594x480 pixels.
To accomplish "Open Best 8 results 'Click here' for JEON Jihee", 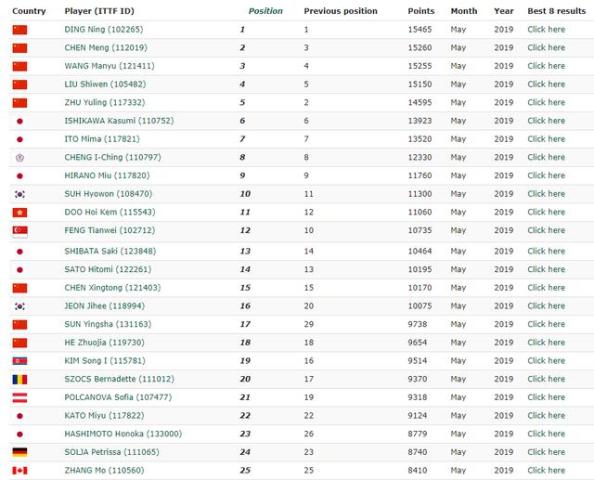I will [x=546, y=306].
